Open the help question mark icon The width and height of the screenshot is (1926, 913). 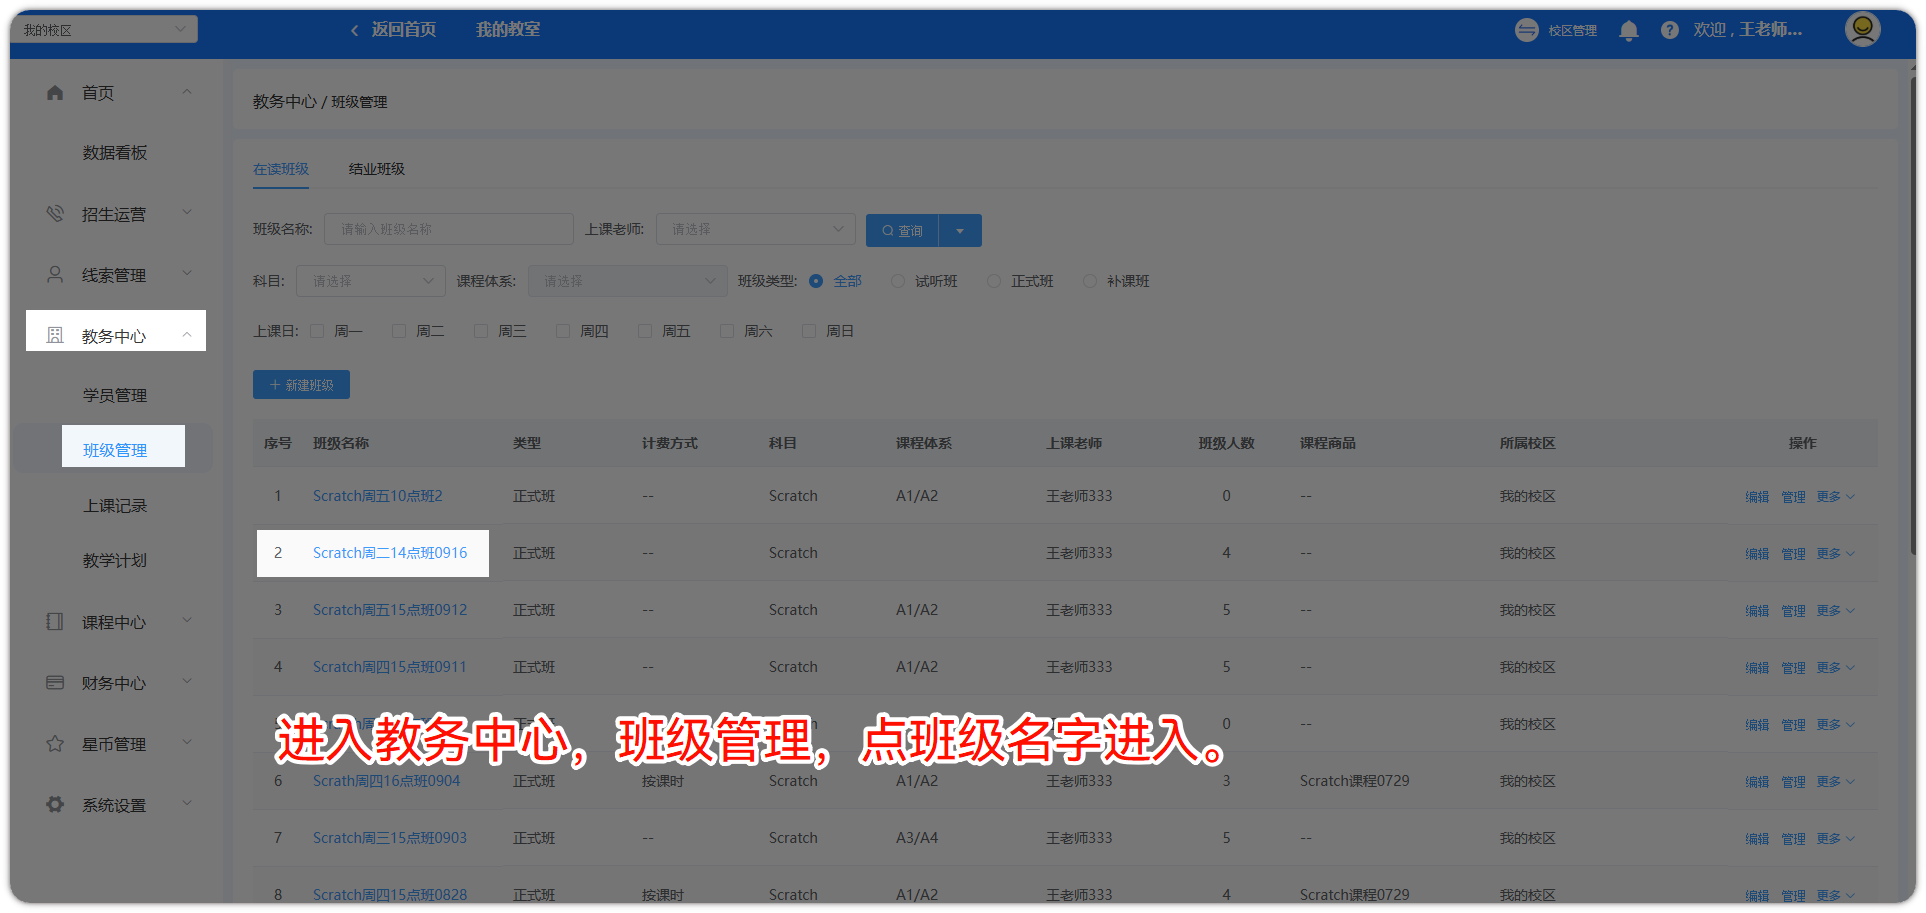pyautogui.click(x=1669, y=30)
